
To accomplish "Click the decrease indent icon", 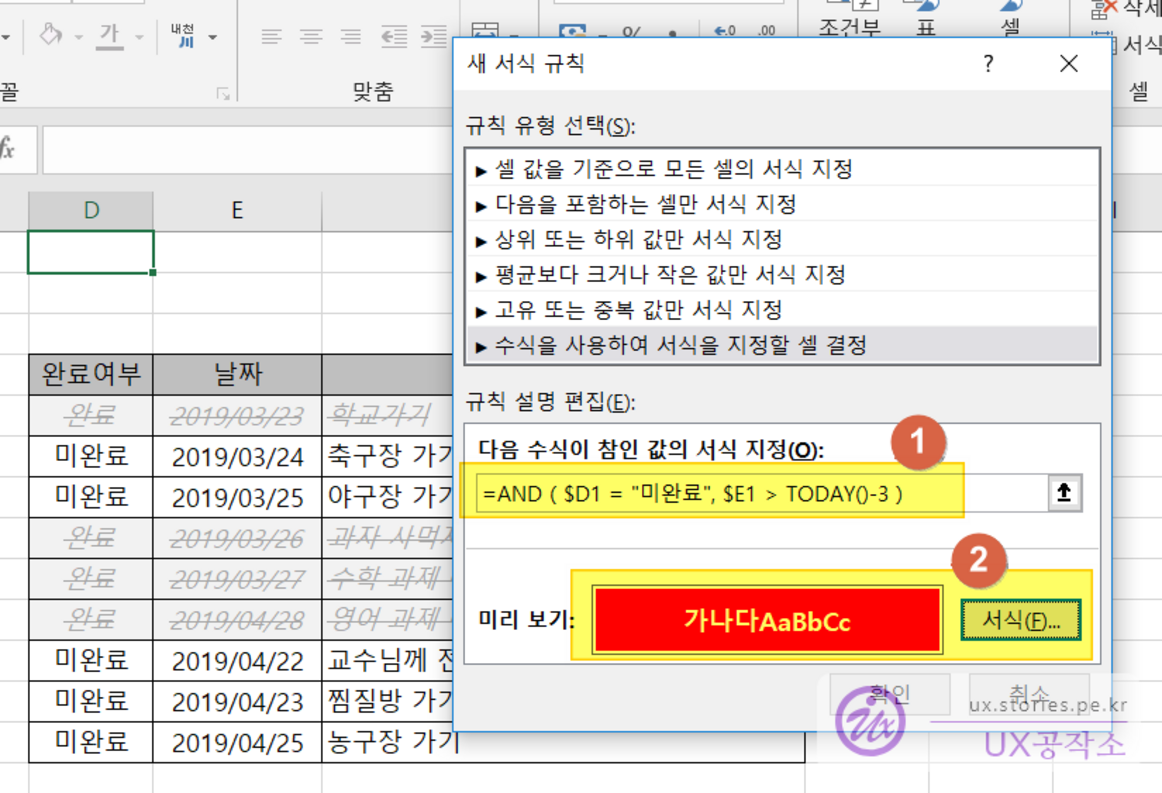I will (x=394, y=37).
